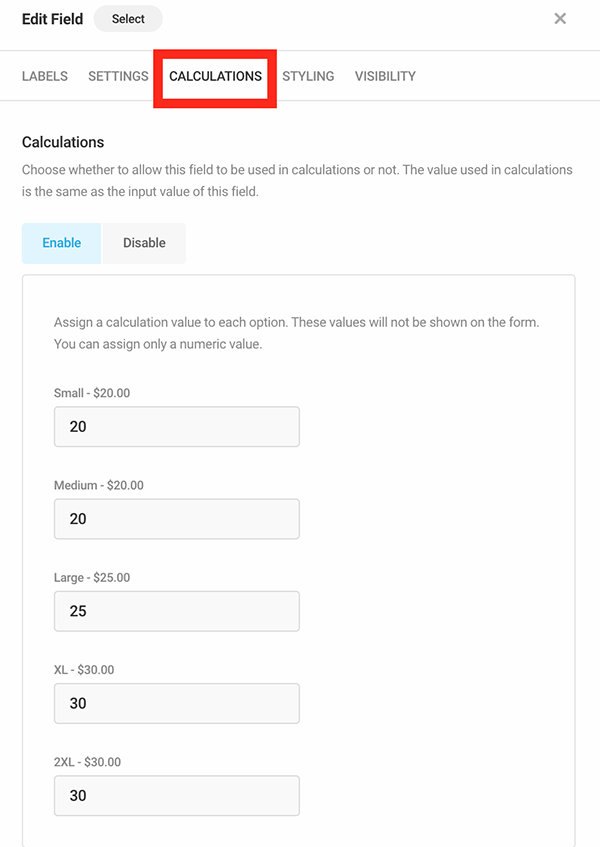Click the Small calculation value field
Viewport: 600px width, 847px height.
pyautogui.click(x=176, y=426)
